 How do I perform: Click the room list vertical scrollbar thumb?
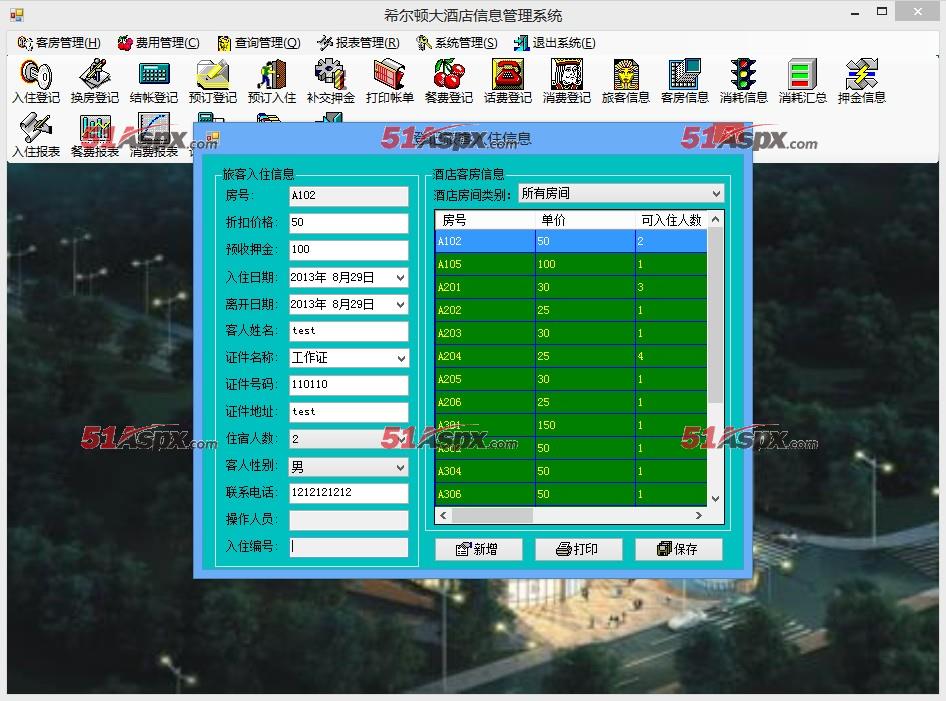[x=715, y=316]
